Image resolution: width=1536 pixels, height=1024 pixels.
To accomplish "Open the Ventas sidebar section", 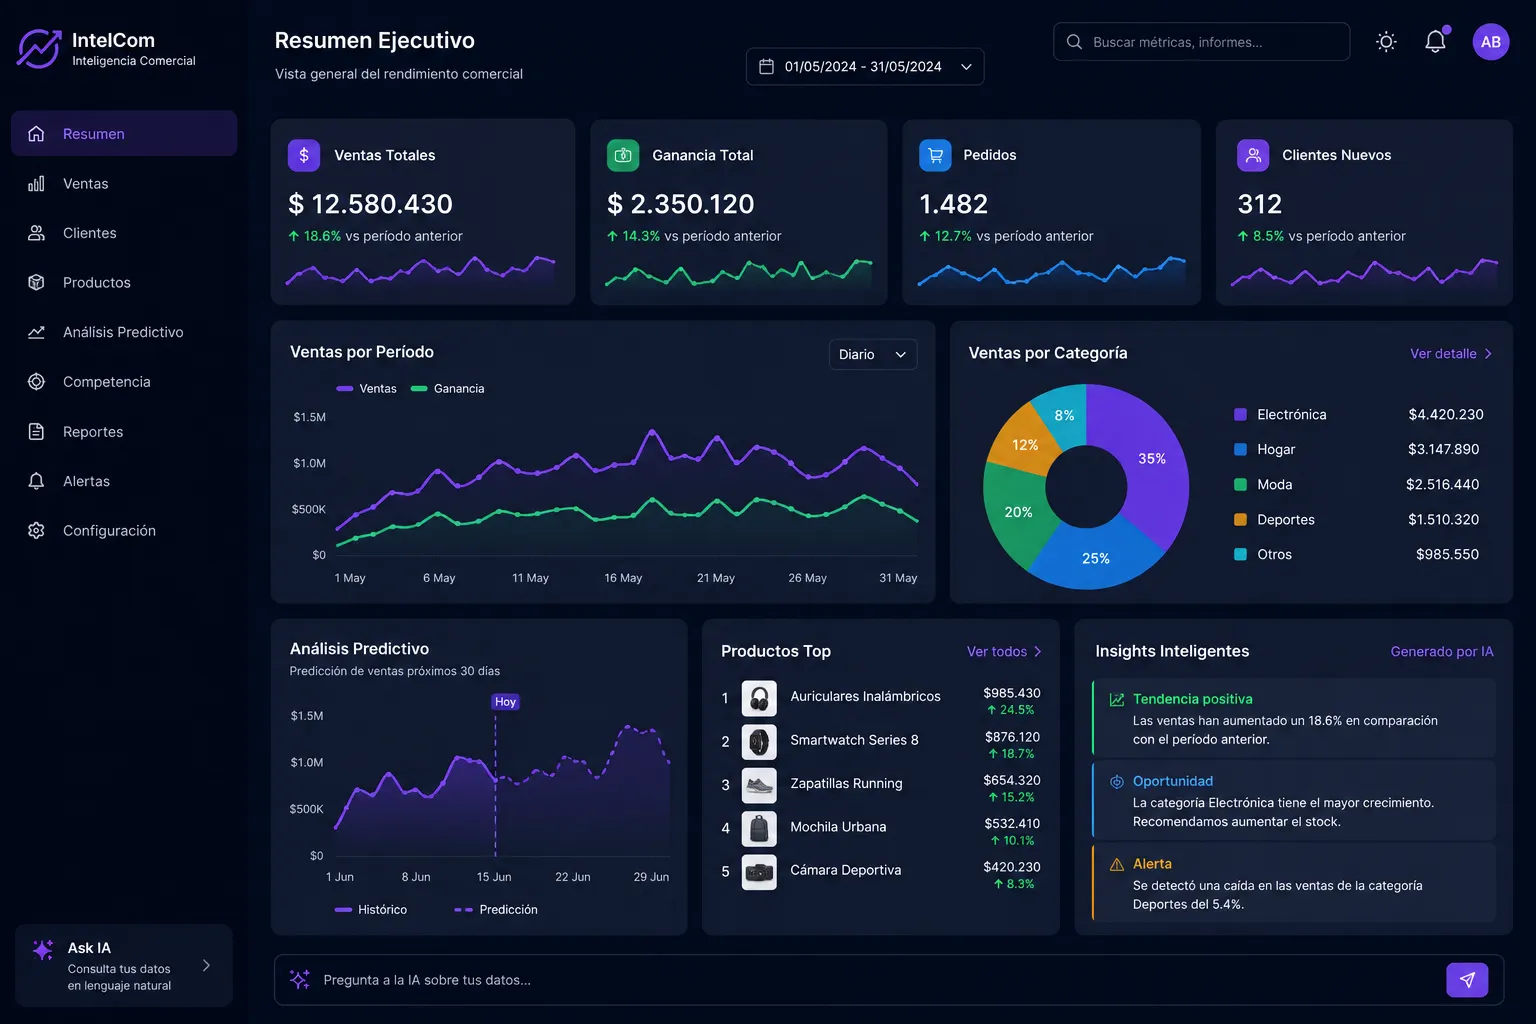I will tap(124, 184).
